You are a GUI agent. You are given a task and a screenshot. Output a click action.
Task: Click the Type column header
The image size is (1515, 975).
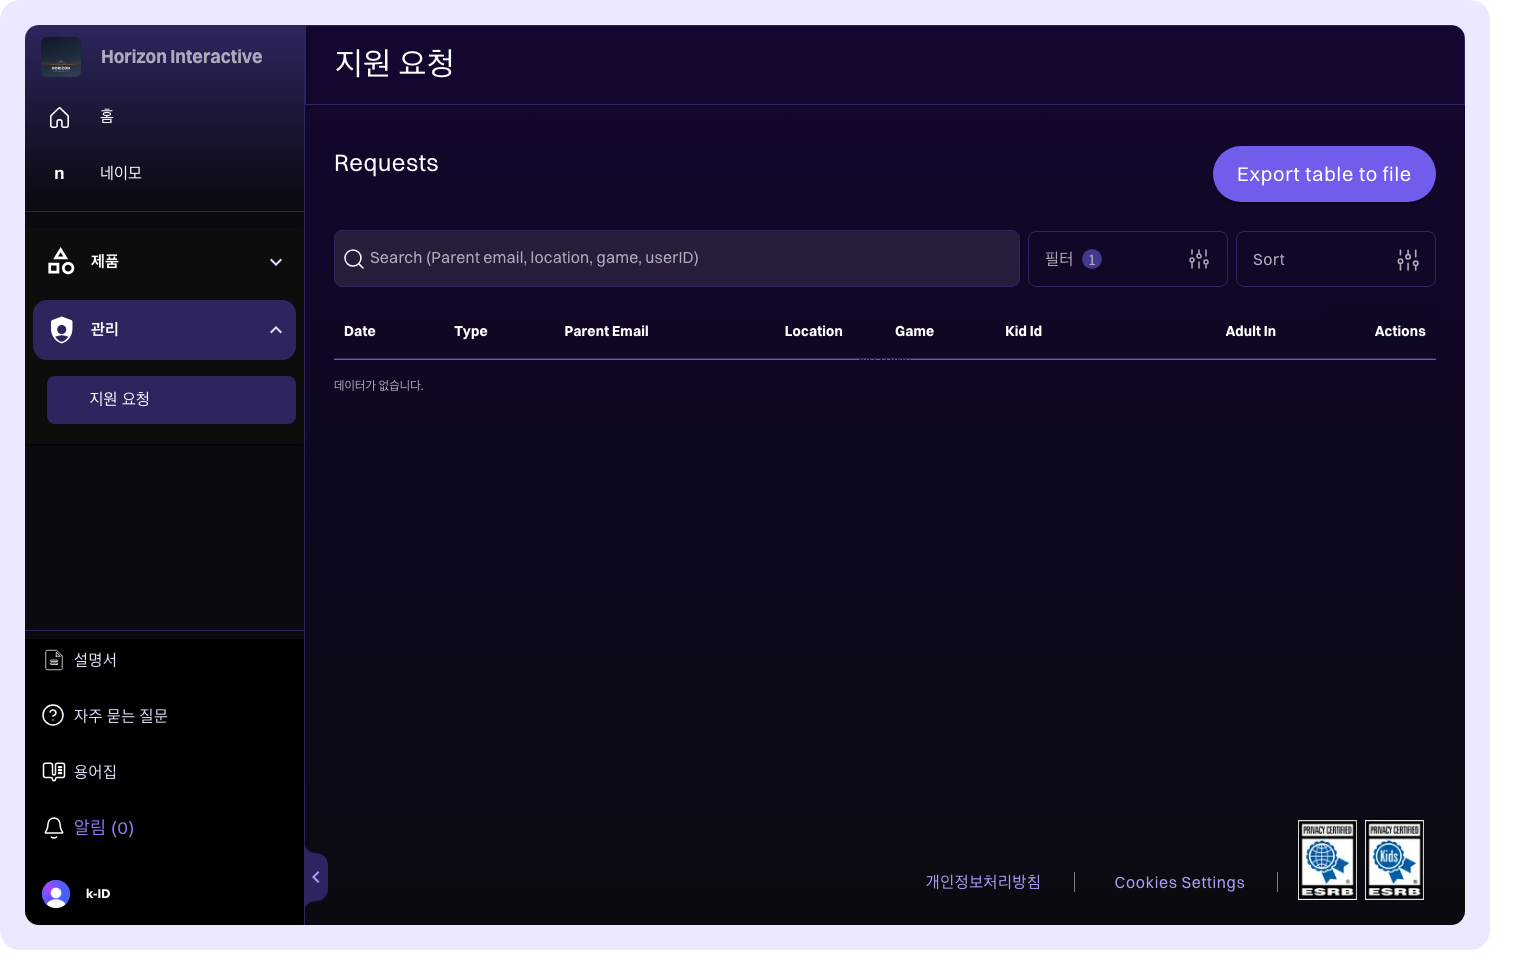471,331
